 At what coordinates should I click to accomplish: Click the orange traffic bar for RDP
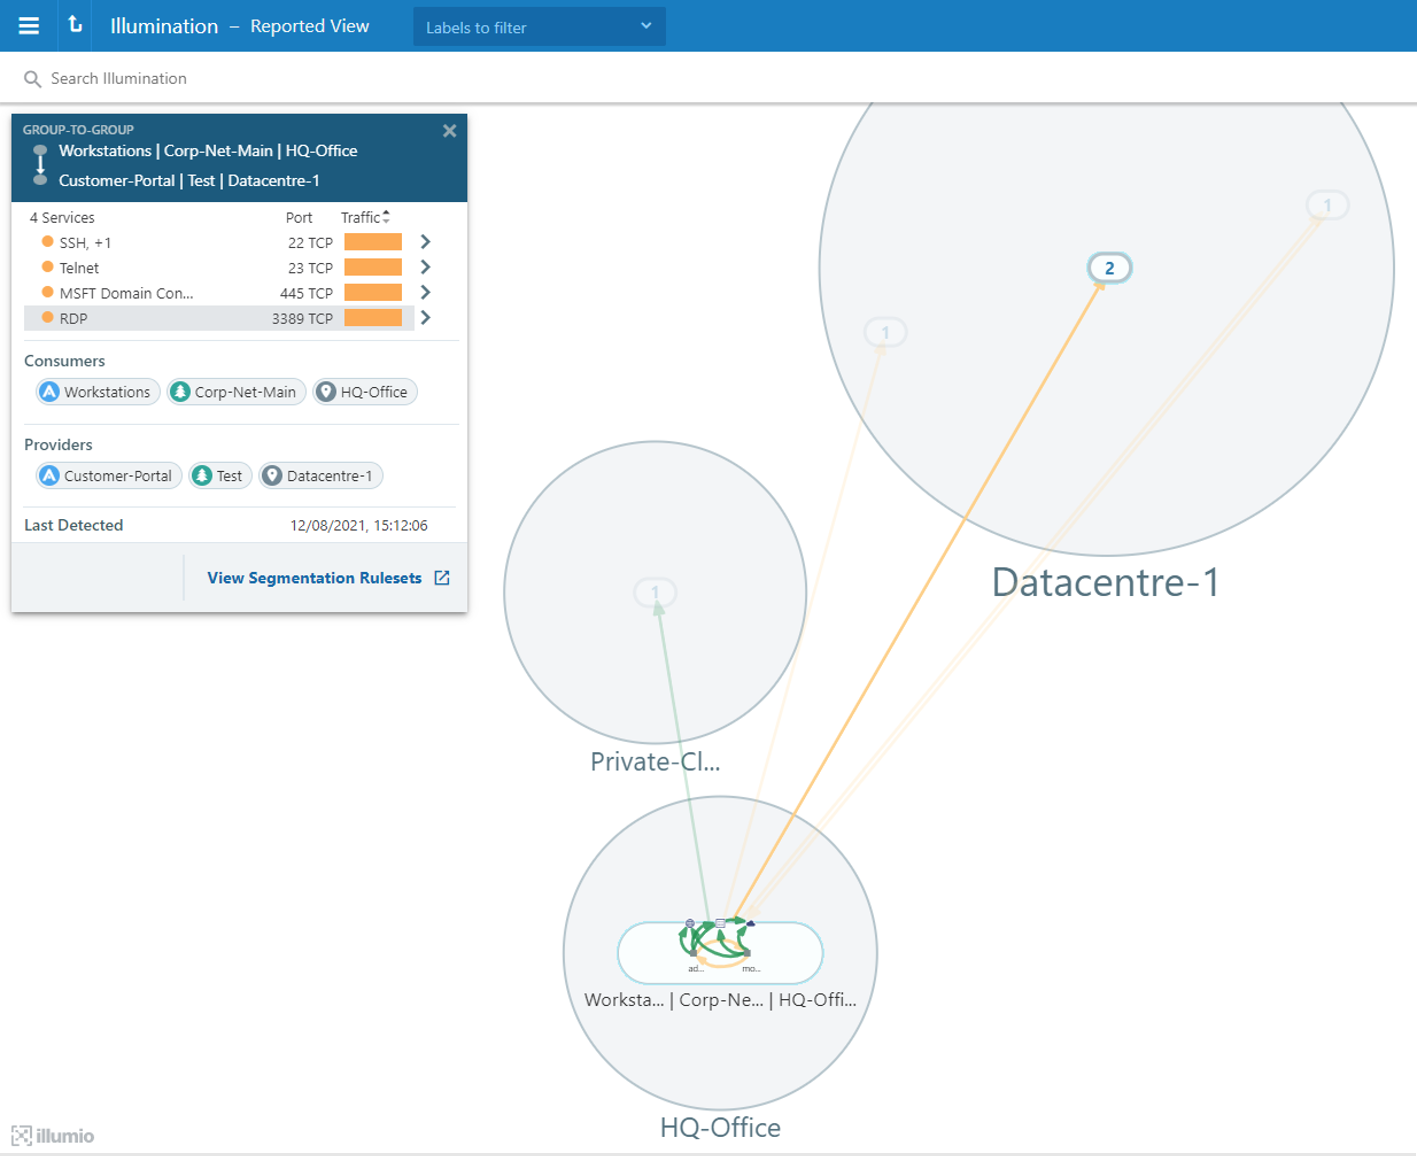[x=373, y=317]
